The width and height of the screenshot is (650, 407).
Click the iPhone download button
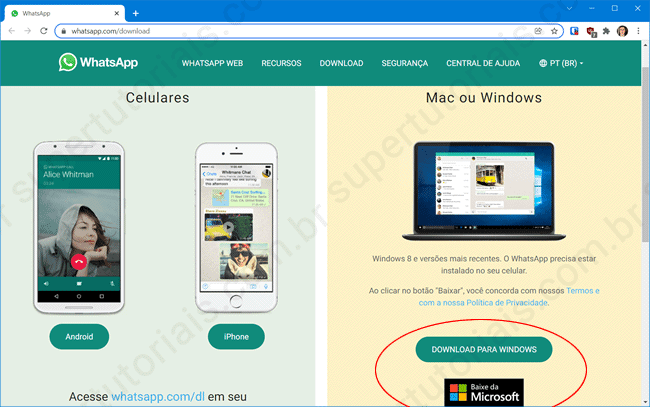[229, 337]
